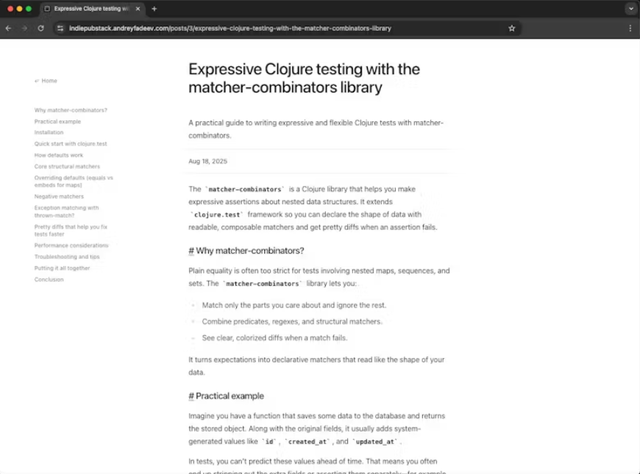Open Quick start with clojure.test link
This screenshot has height=474, width=640.
[x=71, y=144]
